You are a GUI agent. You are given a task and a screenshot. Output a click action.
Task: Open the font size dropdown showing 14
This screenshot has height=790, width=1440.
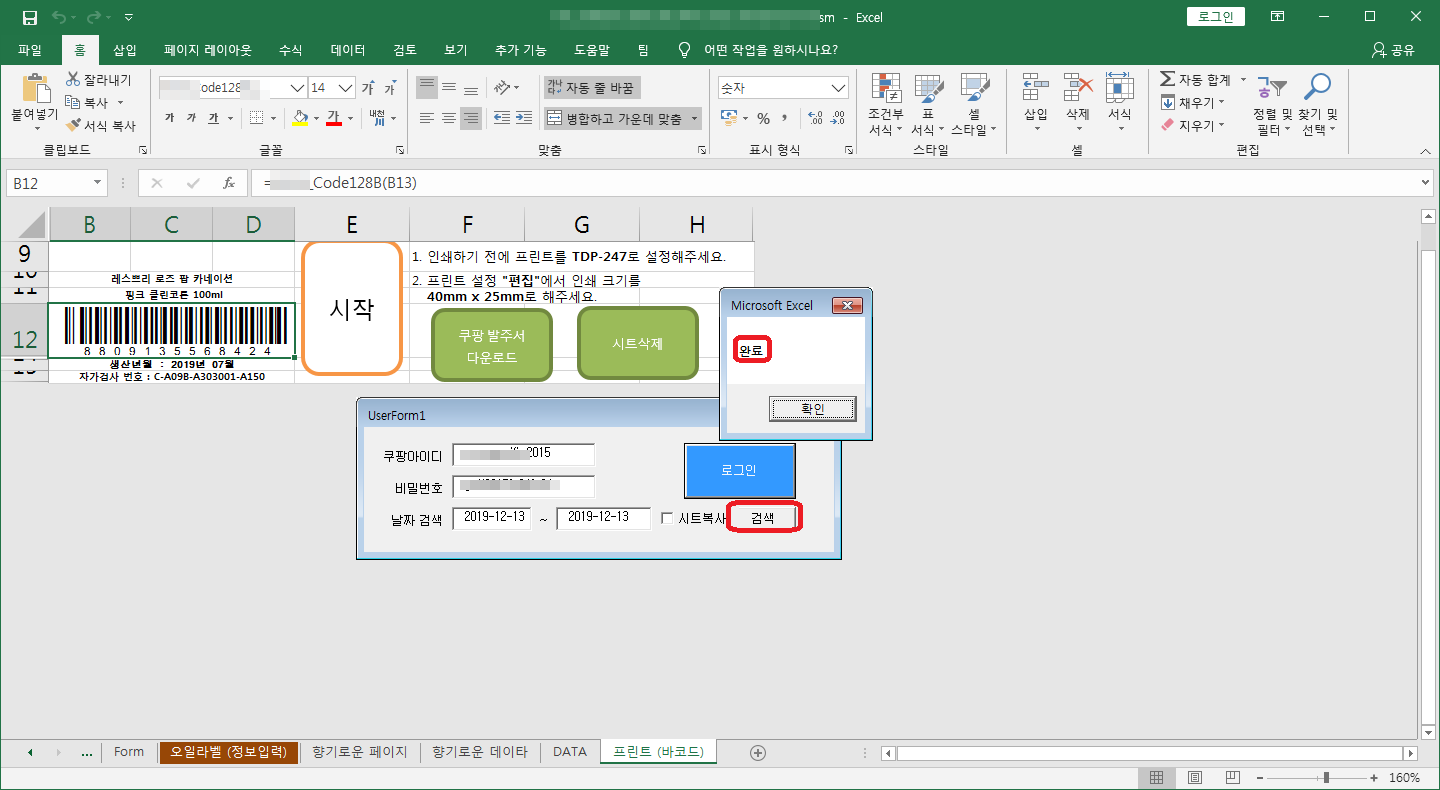[343, 88]
